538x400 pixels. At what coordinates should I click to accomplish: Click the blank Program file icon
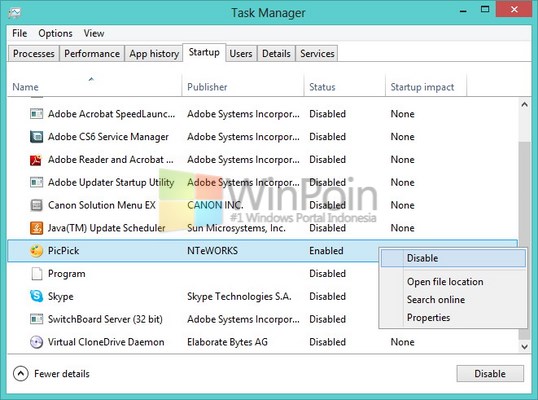coord(36,274)
